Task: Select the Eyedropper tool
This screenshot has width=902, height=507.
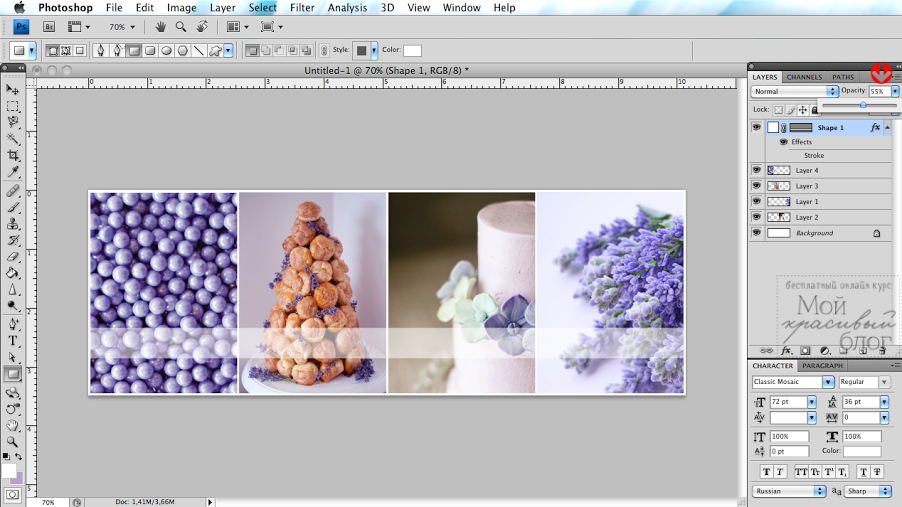Action: coord(12,171)
